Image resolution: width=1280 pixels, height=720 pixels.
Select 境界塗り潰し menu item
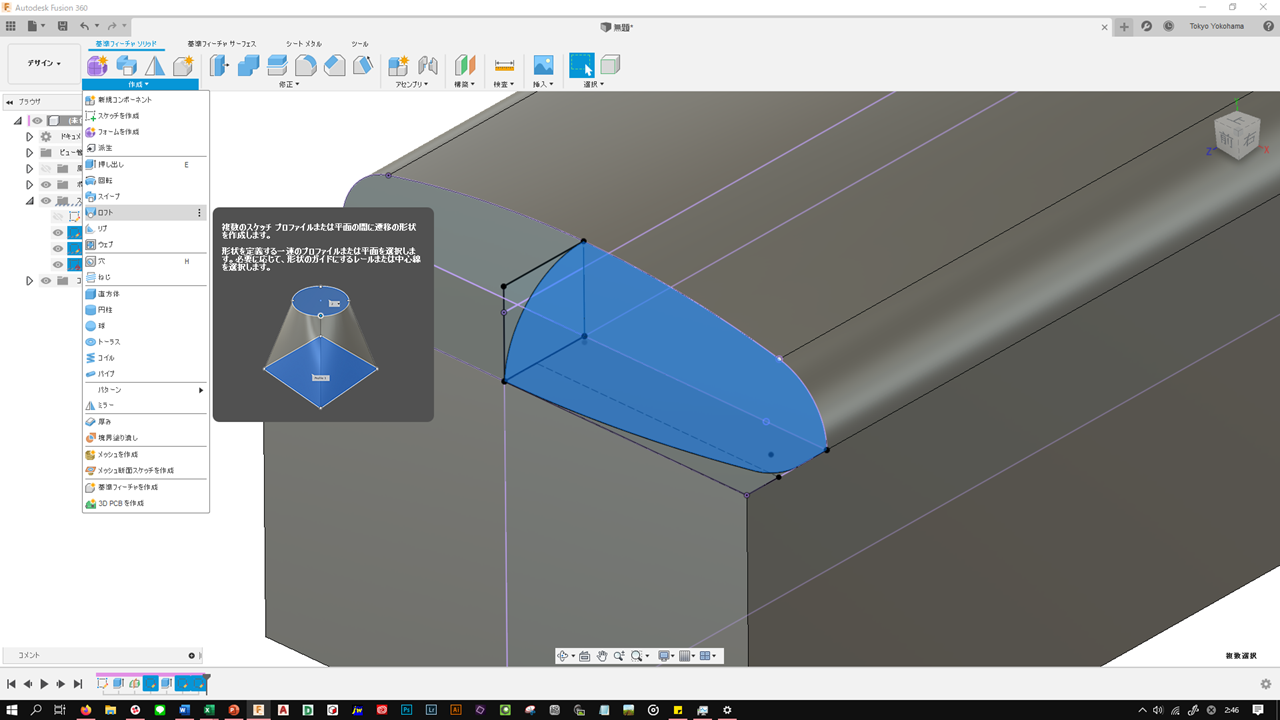pyautogui.click(x=146, y=438)
